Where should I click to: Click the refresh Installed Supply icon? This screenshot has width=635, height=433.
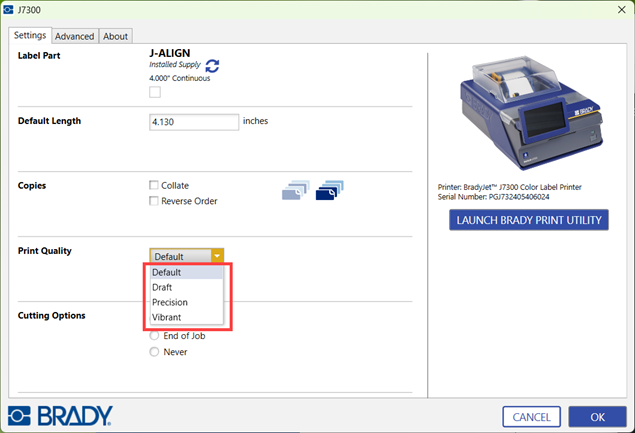click(x=212, y=66)
